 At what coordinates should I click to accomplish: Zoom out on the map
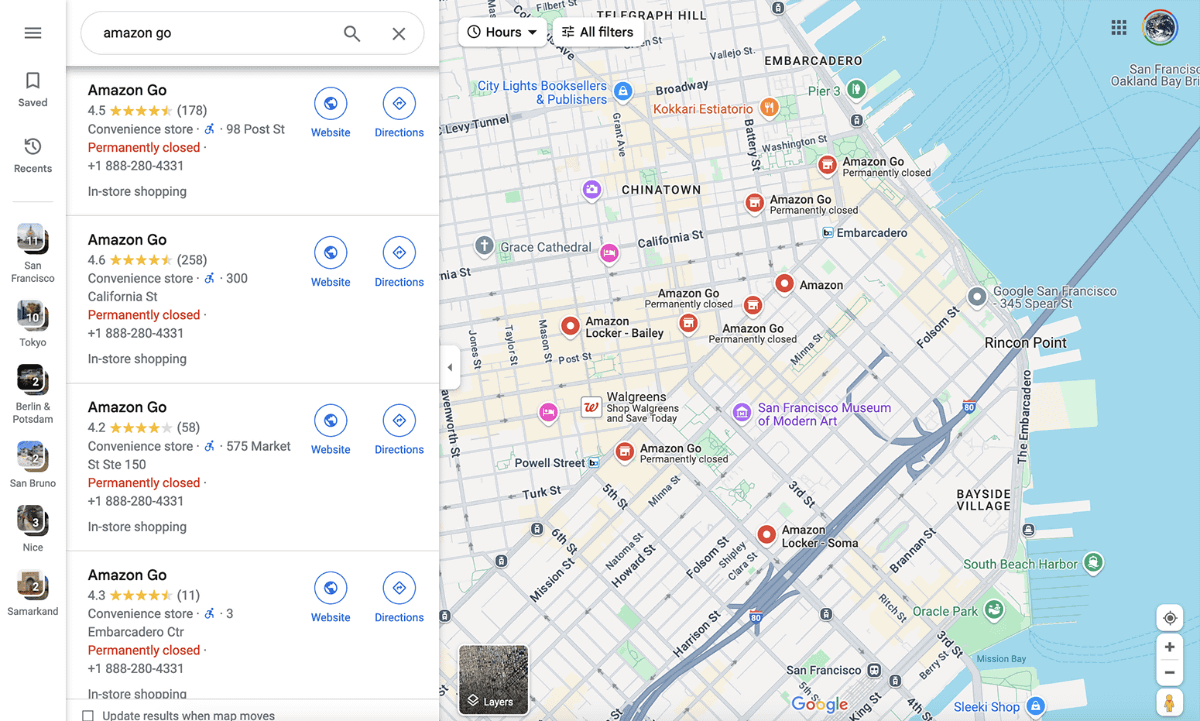pyautogui.click(x=1169, y=672)
